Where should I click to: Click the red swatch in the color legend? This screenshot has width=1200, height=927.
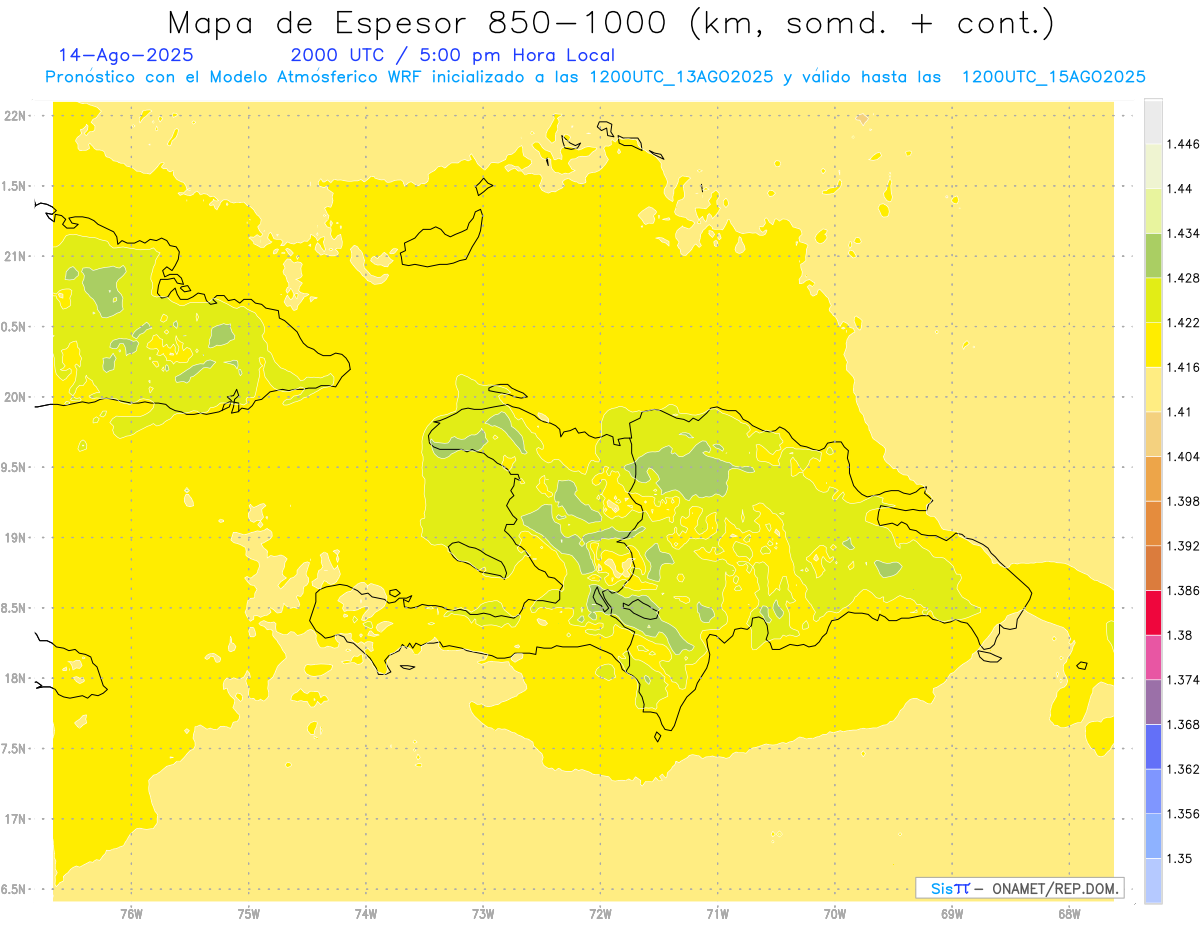pos(1153,612)
